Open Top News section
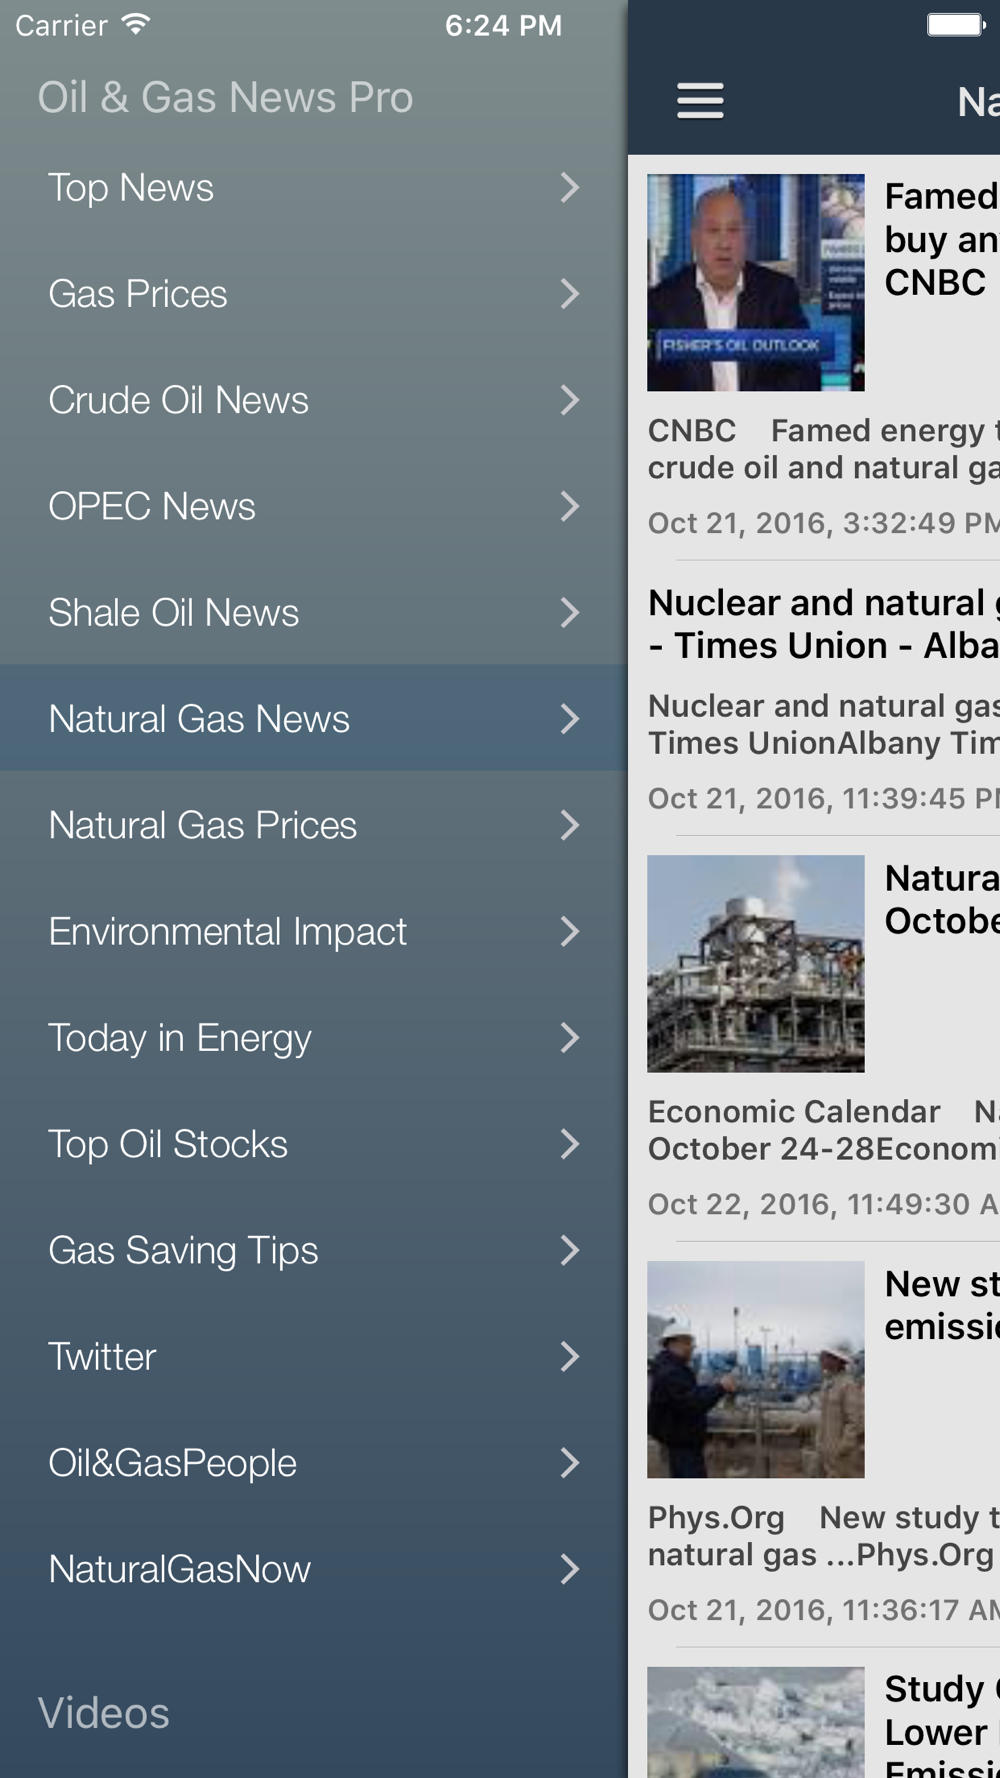 pyautogui.click(x=314, y=187)
